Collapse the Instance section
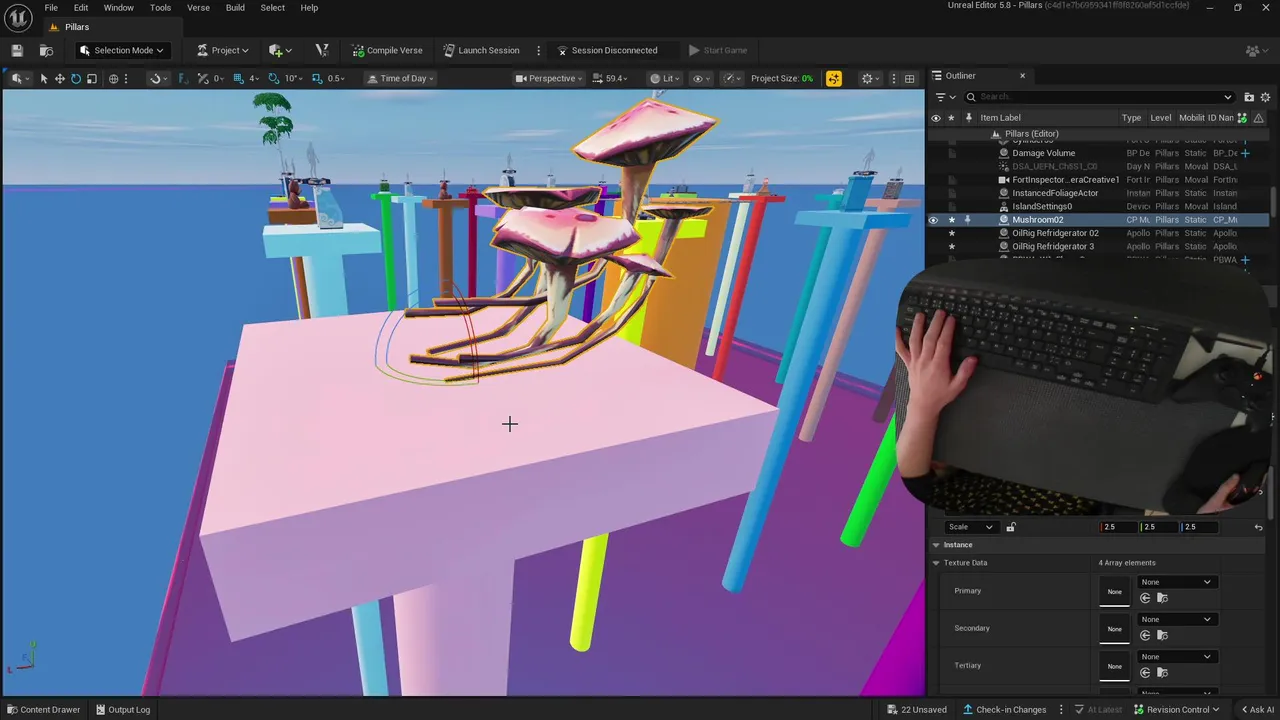 pos(936,545)
